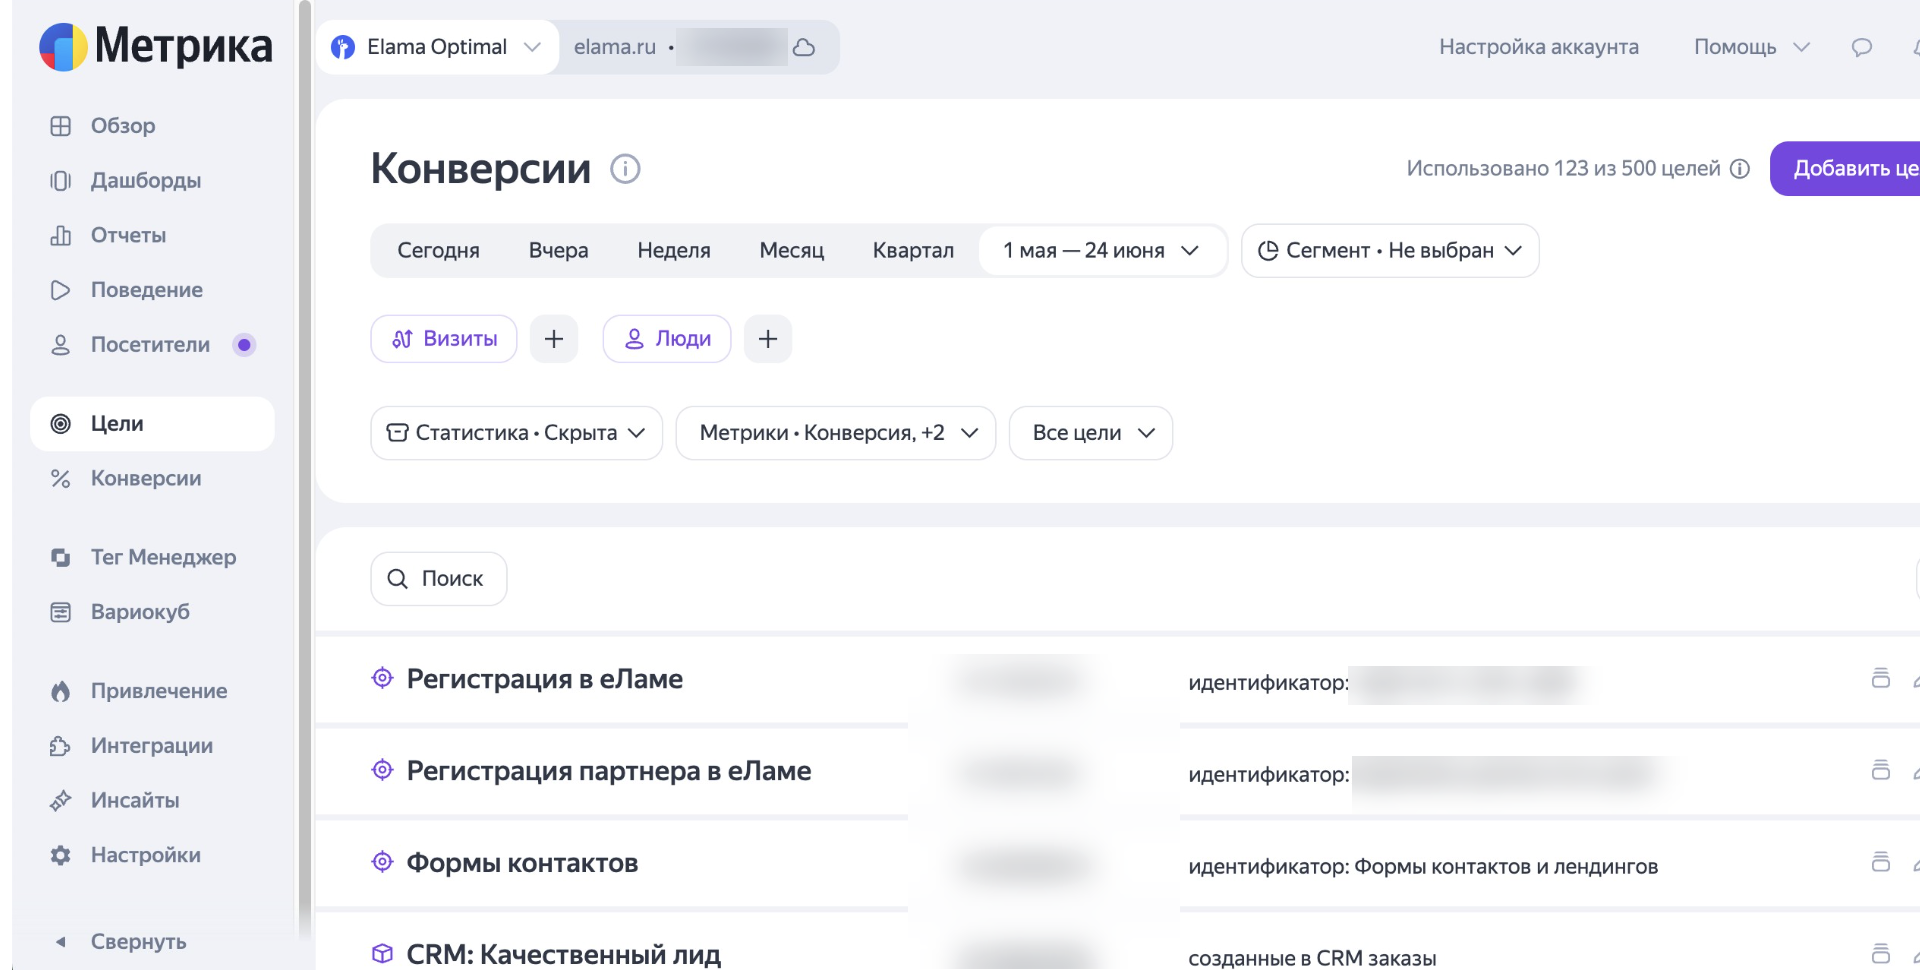Open the chat bubble icon in top bar
Screen dimensions: 1920x970
point(1861,47)
